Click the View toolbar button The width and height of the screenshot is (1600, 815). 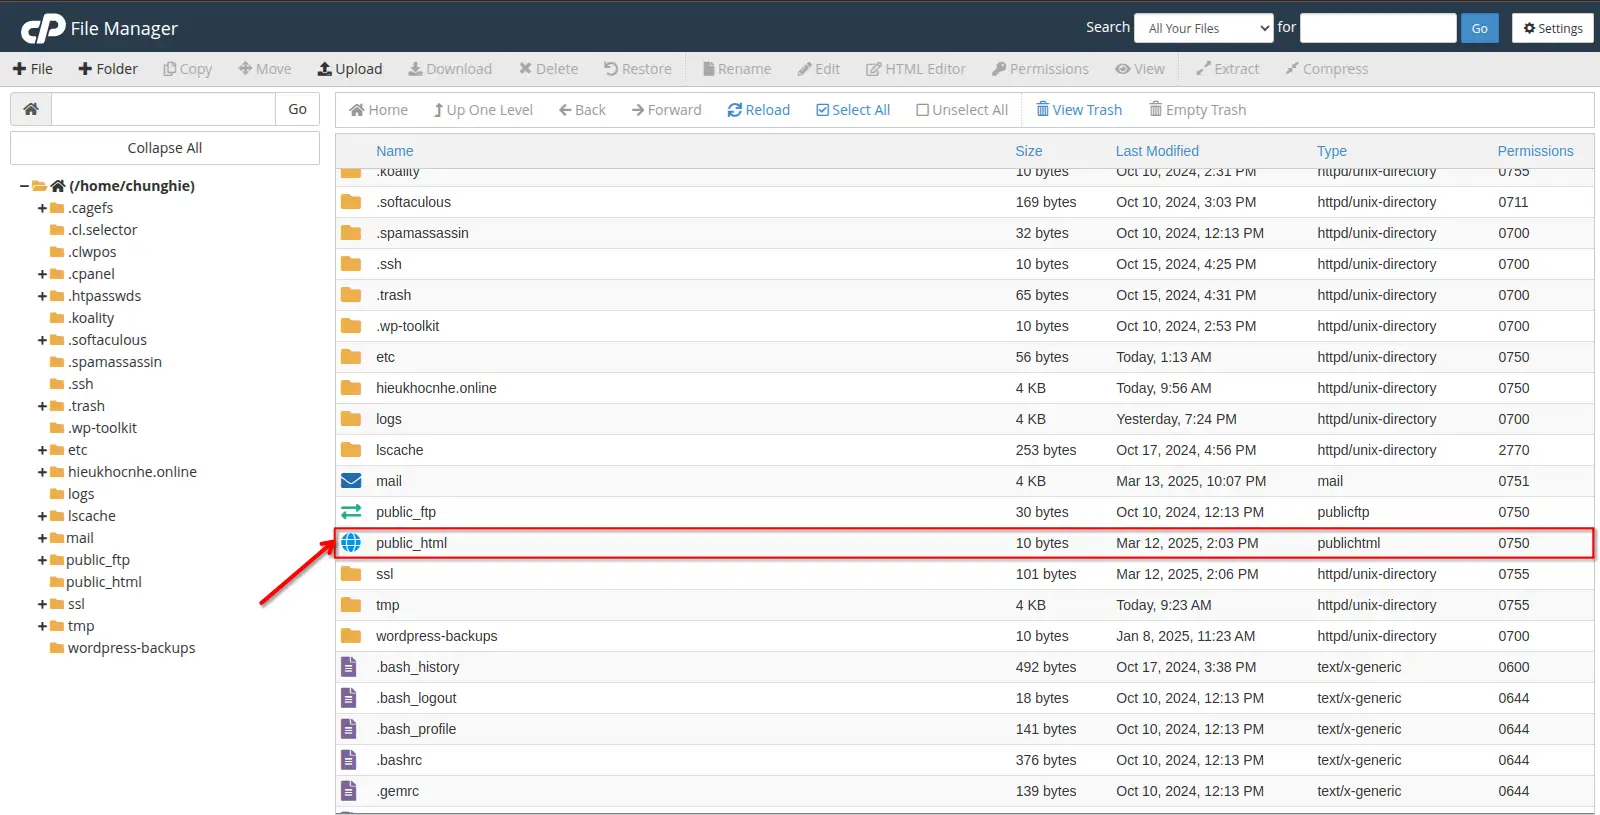(x=1140, y=69)
